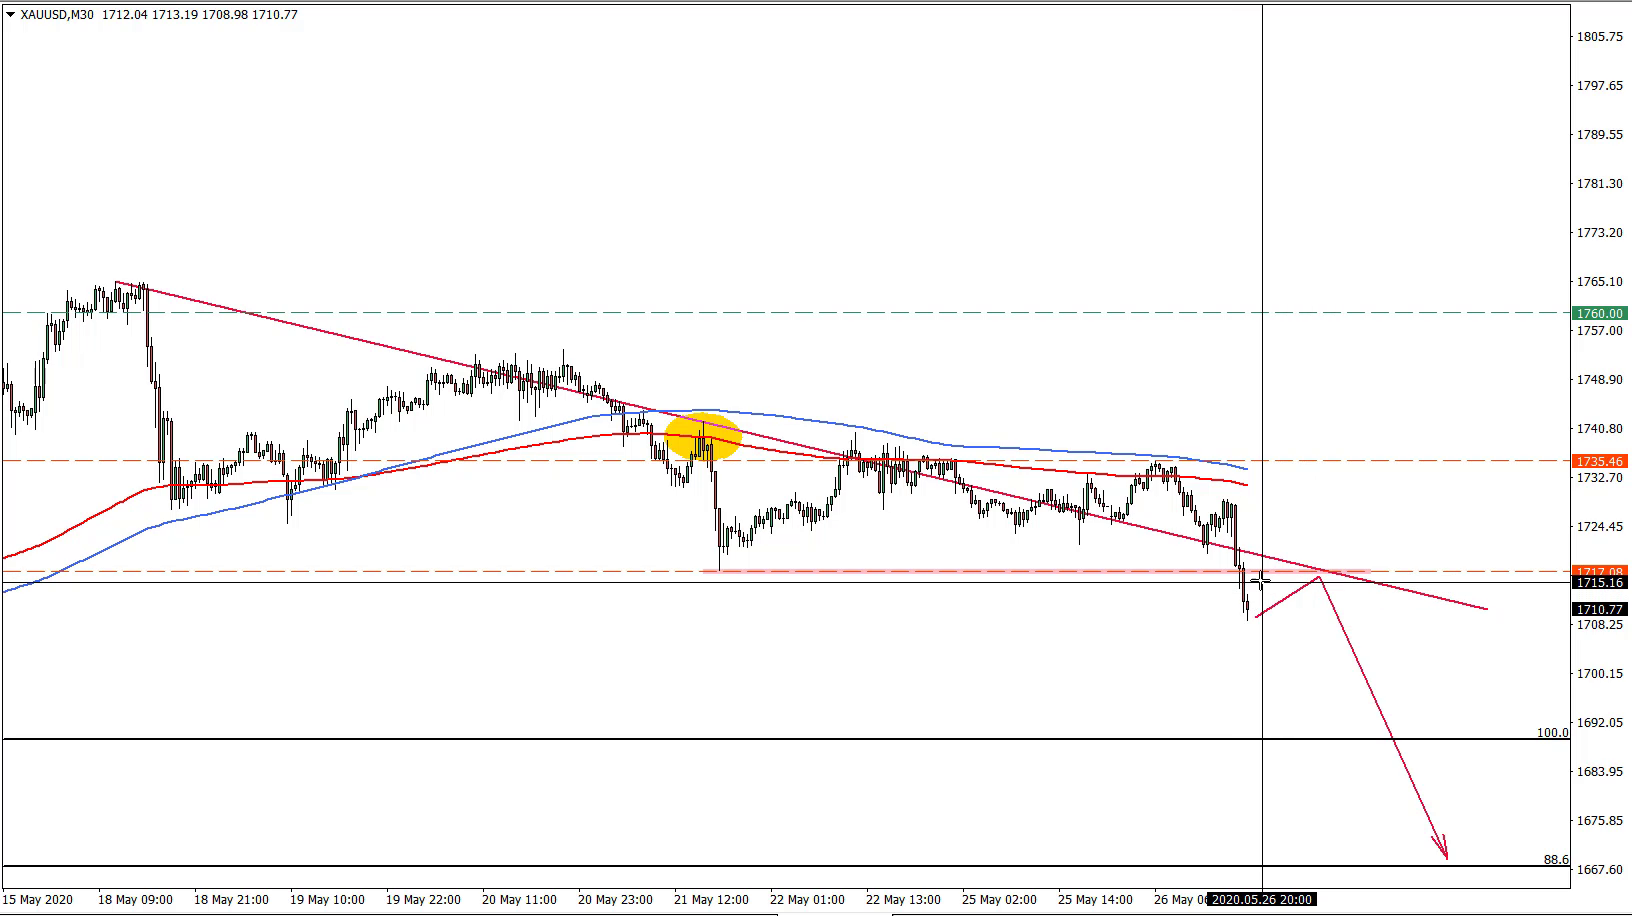Click the 20 May 11:00 time label
1632x916 pixels.
click(x=519, y=900)
